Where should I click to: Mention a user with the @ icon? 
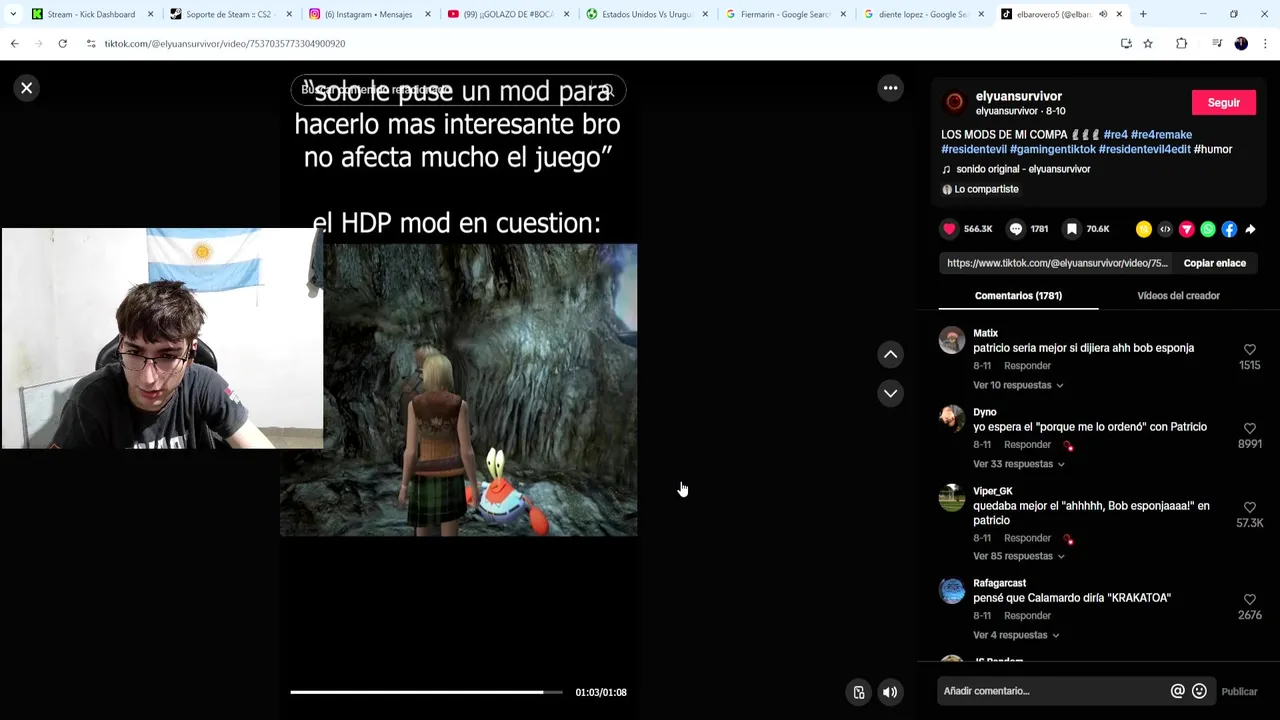tap(1178, 691)
